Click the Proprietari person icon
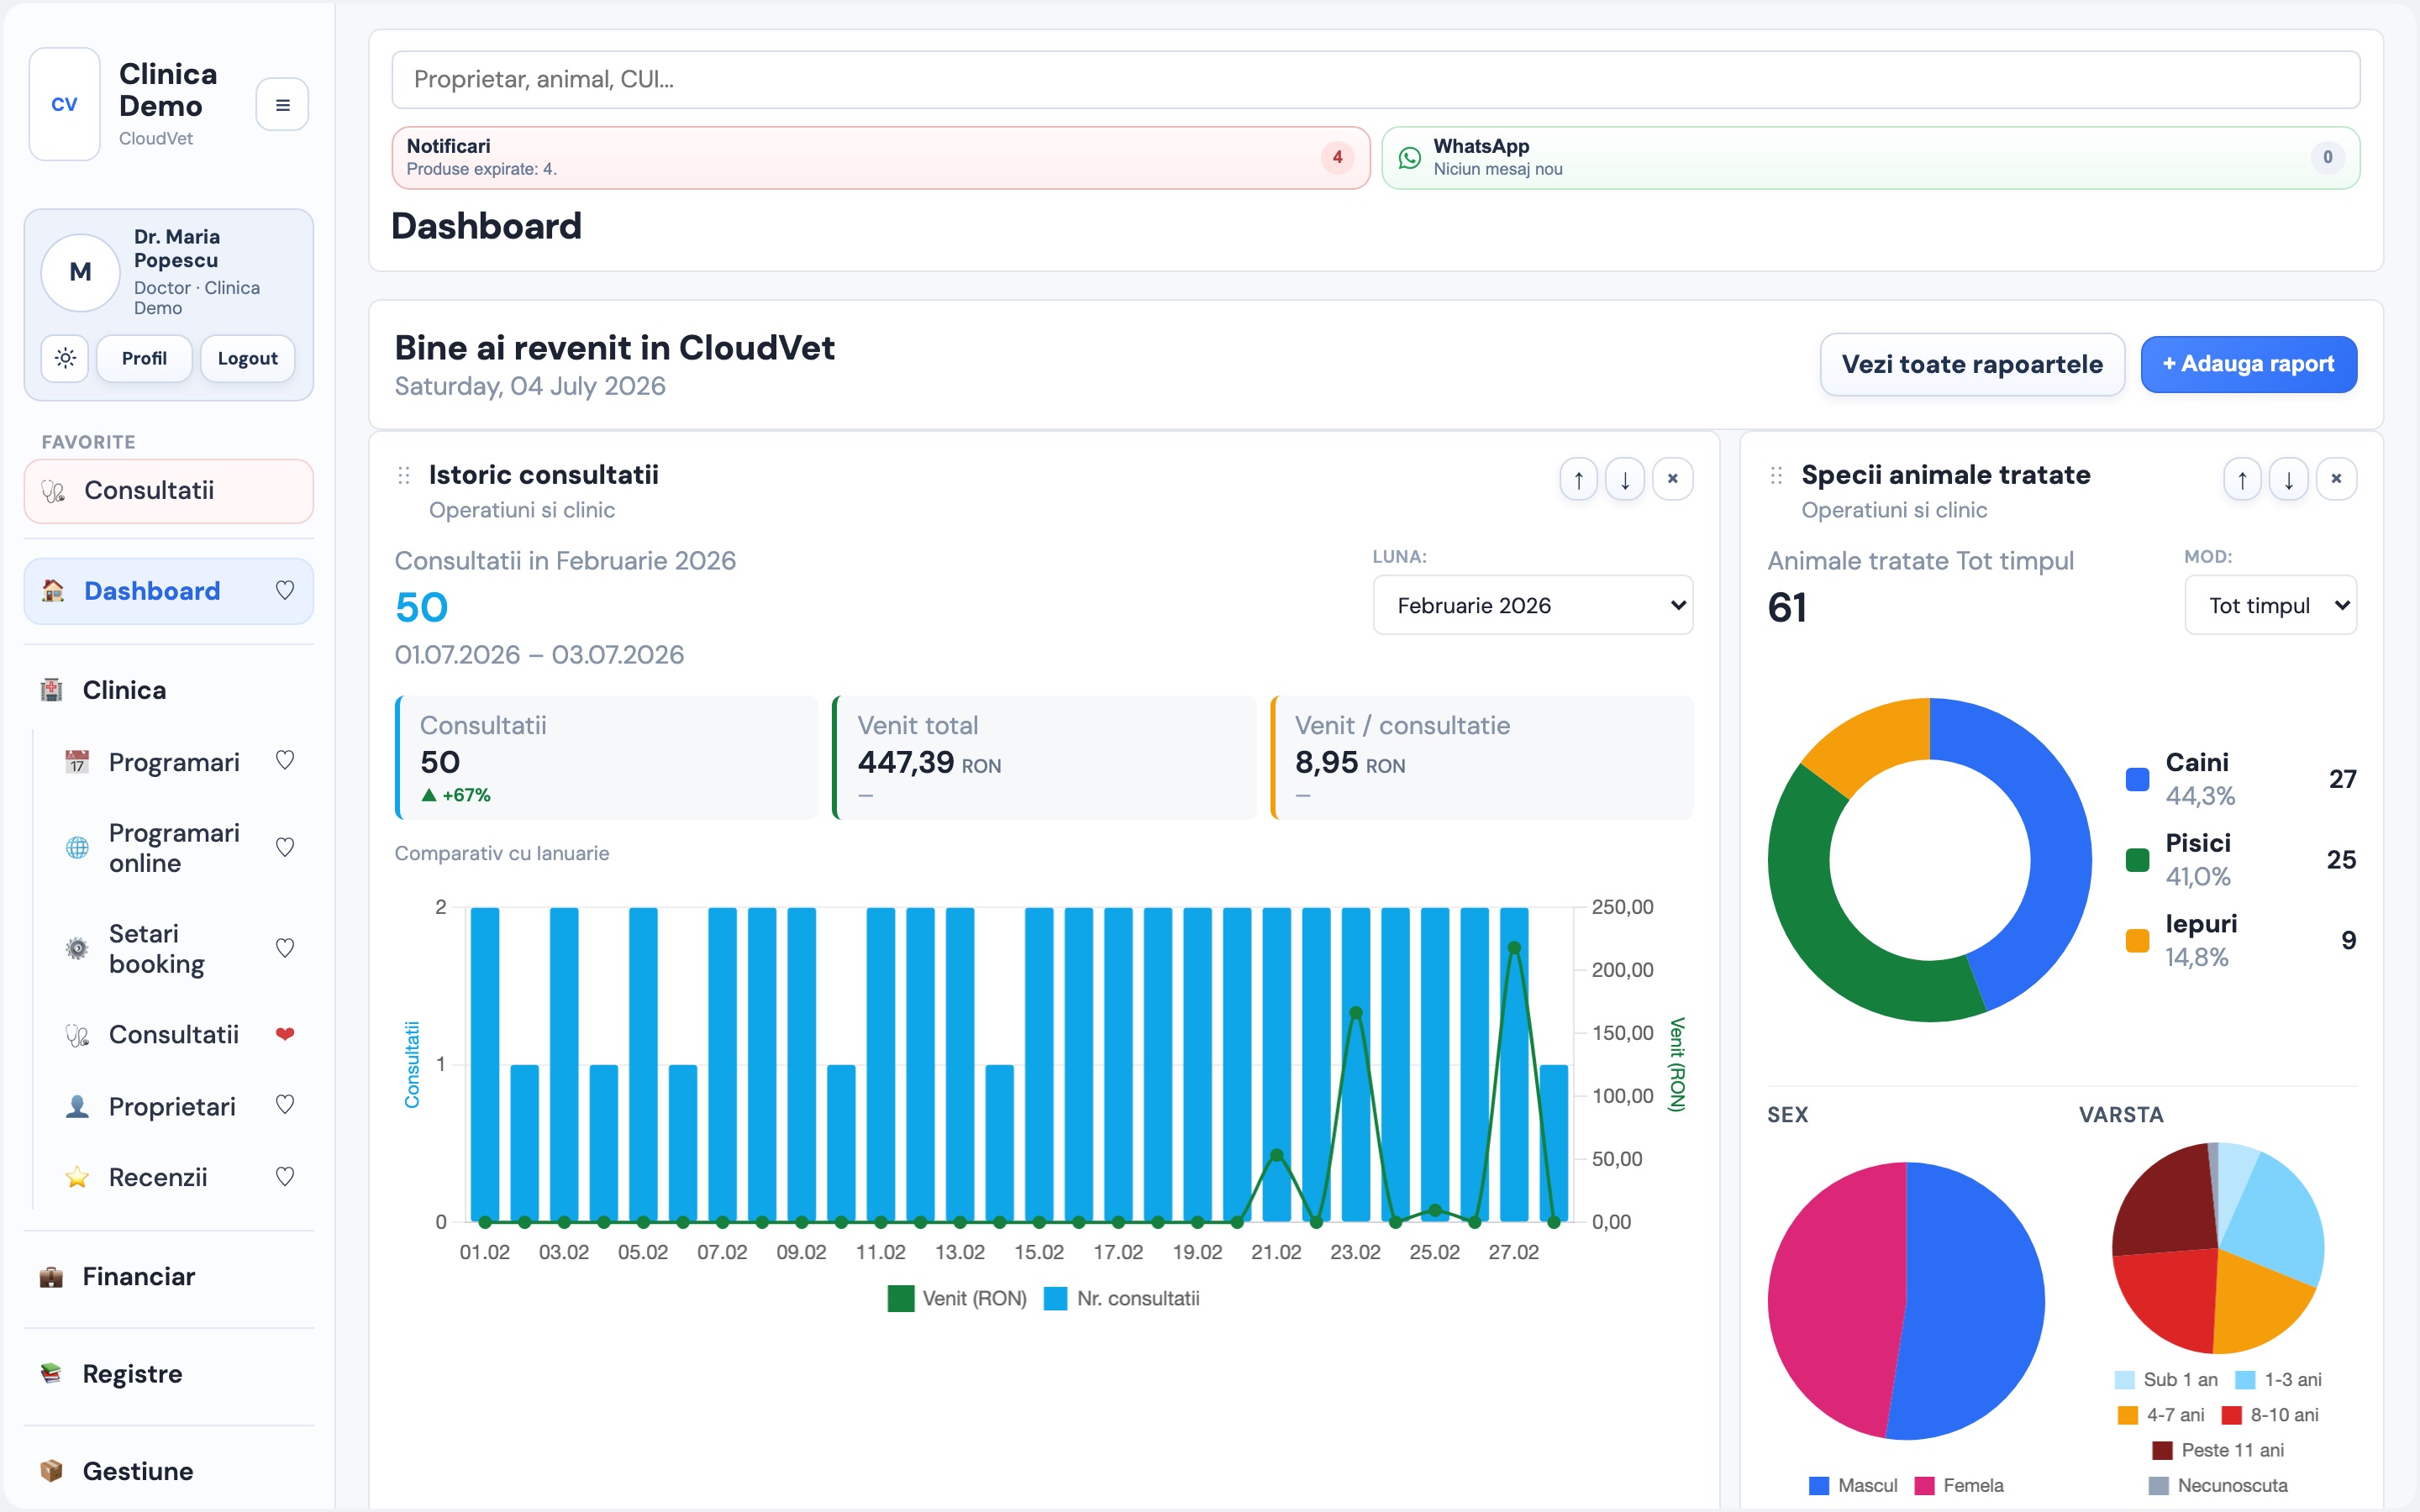Screen dimensions: 2420x1512 (77, 1106)
